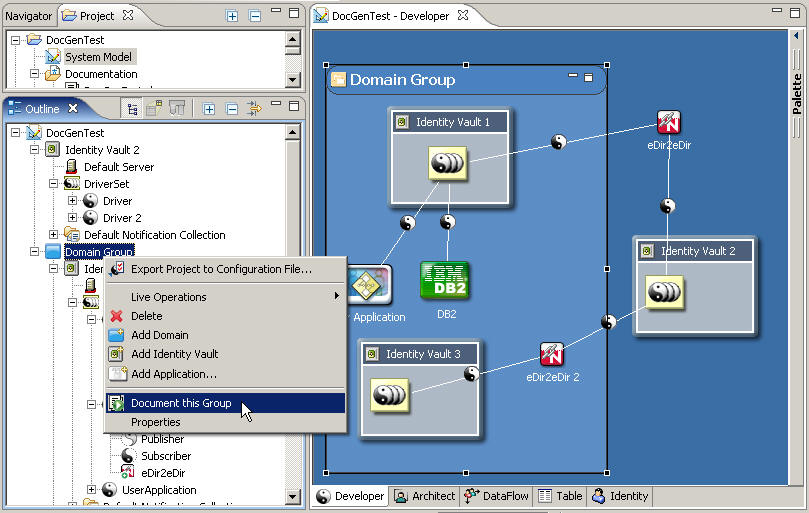Click yin-yang driver on Identity Vault 1 to eDir2eDir line
Image resolution: width=809 pixels, height=513 pixels.
[558, 141]
